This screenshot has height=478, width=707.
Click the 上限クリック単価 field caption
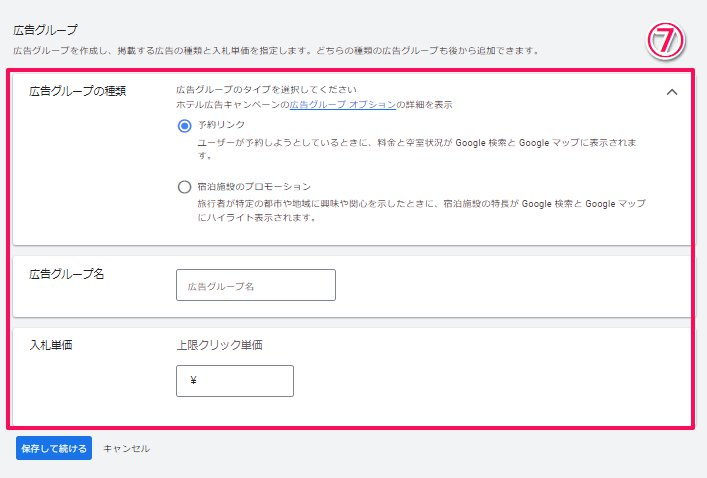(219, 346)
